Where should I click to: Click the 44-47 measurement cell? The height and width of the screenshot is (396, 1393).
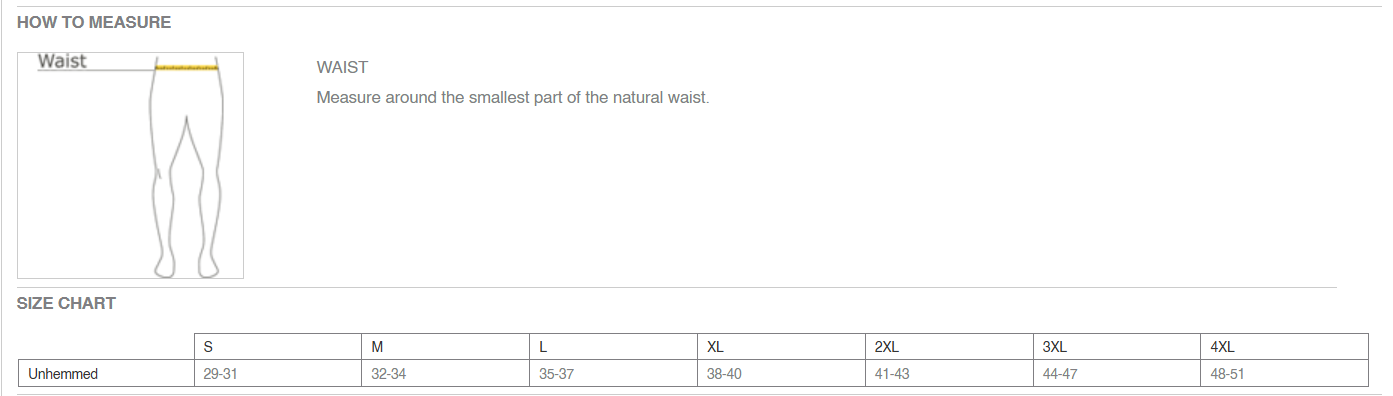coord(1117,374)
